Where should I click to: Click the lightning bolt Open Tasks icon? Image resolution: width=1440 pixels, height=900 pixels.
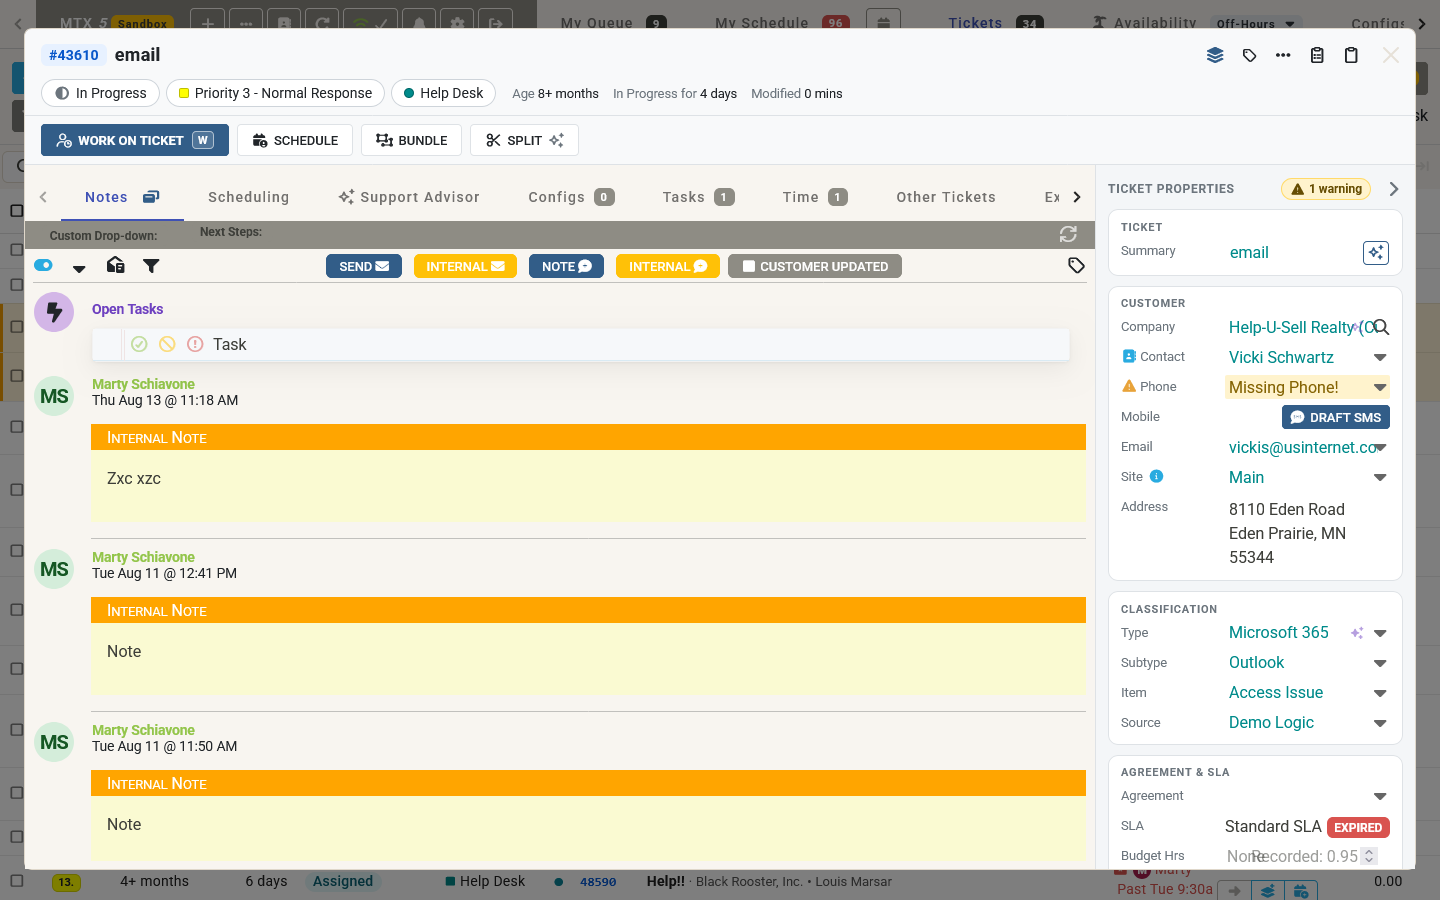54,312
